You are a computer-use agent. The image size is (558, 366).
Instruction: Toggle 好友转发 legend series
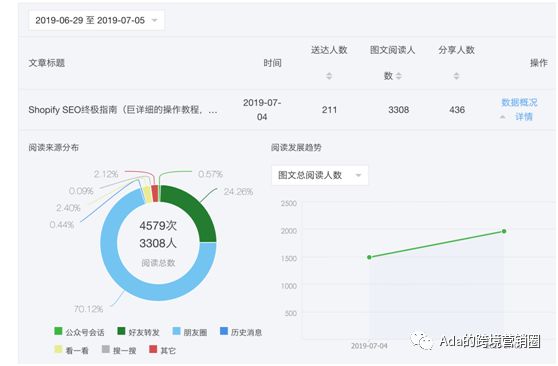pyautogui.click(x=138, y=332)
